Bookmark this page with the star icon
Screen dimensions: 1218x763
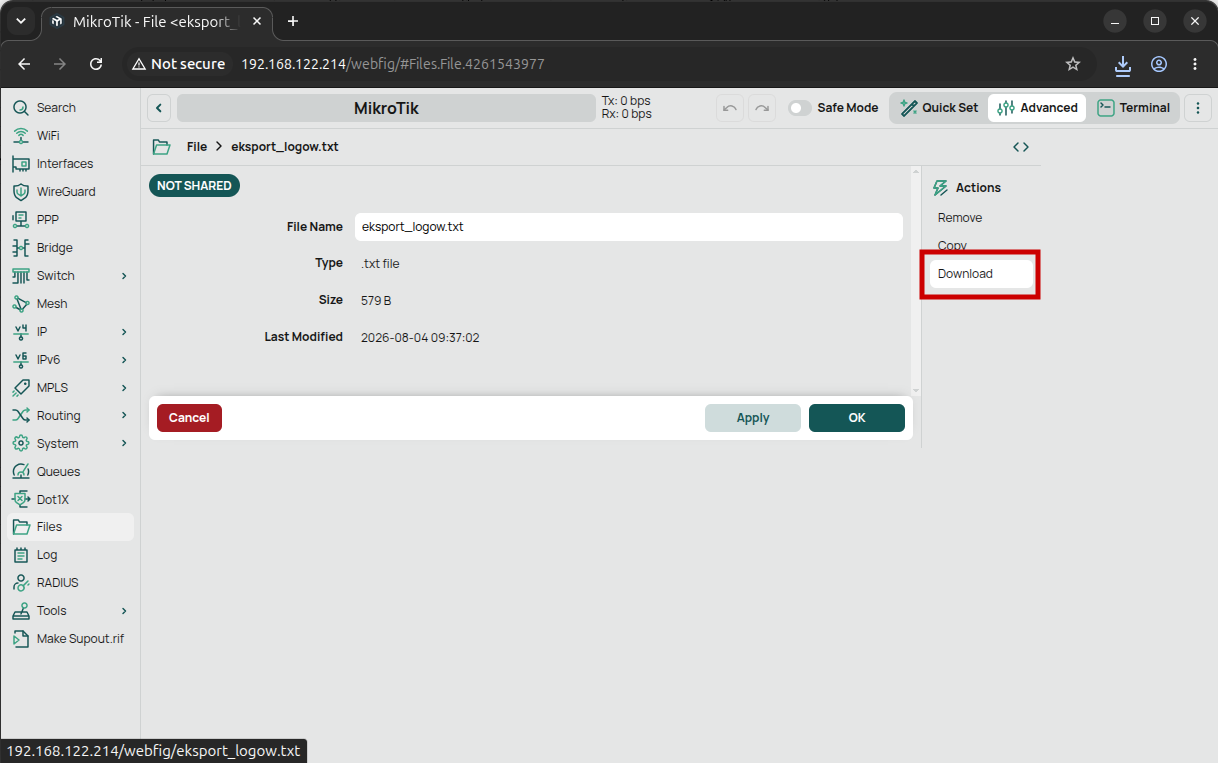coord(1073,64)
